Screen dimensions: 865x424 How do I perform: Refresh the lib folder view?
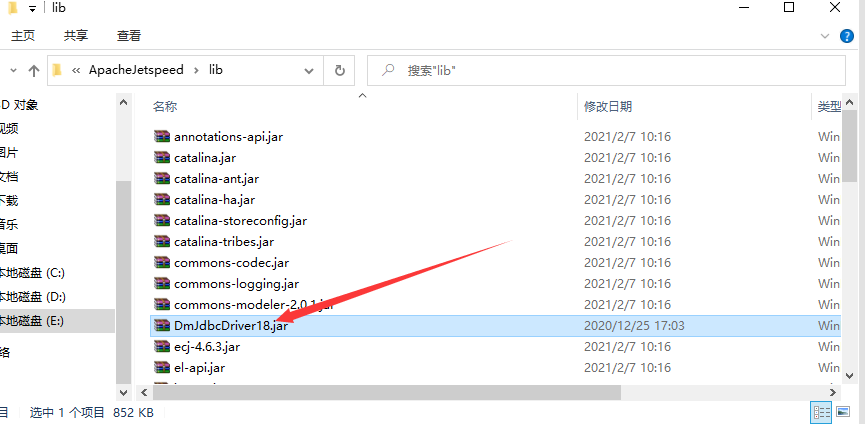tap(340, 71)
